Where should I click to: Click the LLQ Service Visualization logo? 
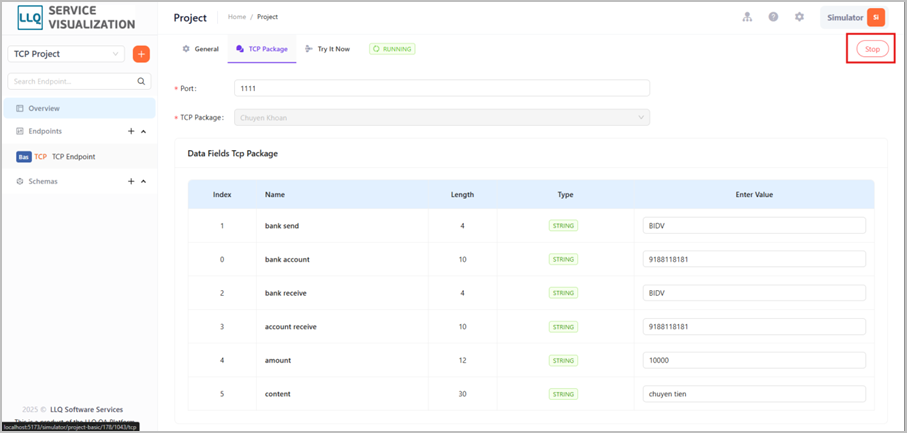click(76, 18)
